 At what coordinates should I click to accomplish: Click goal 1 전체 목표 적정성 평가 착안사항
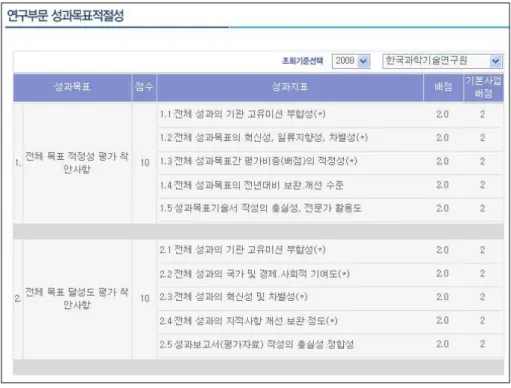(x=77, y=163)
